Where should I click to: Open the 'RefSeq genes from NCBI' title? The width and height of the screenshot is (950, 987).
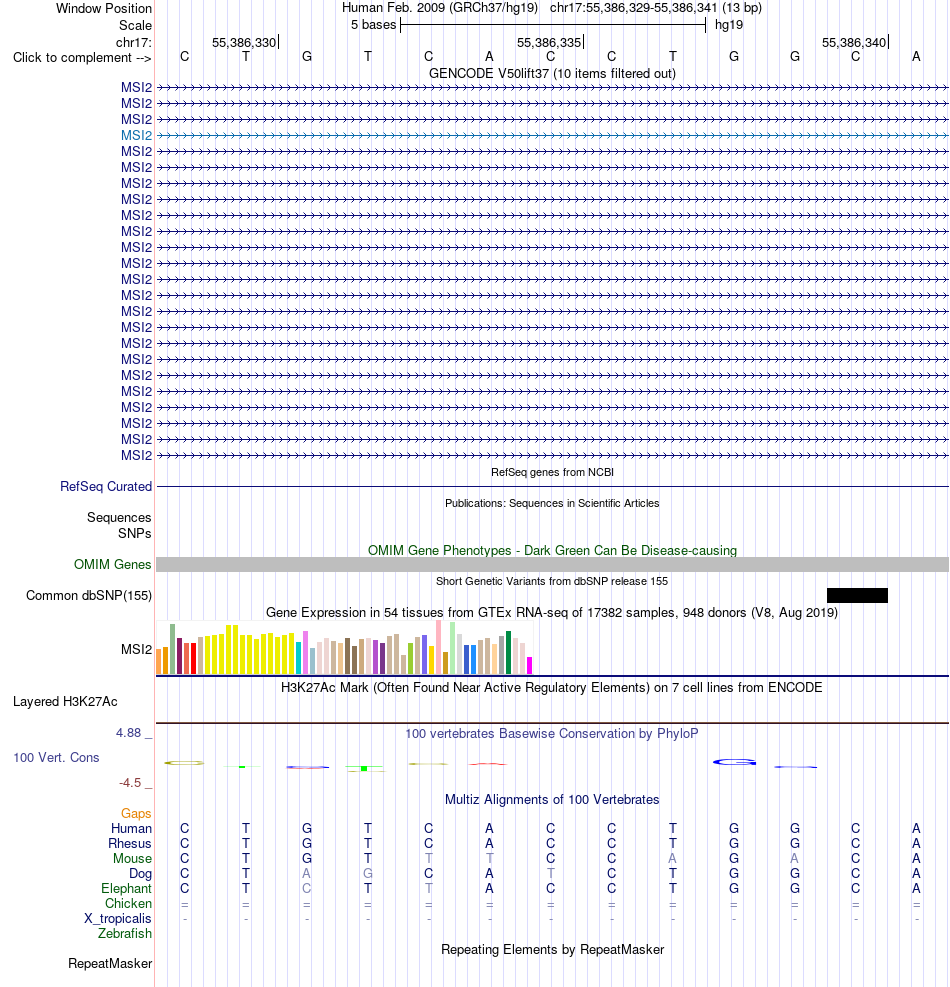(x=552, y=472)
